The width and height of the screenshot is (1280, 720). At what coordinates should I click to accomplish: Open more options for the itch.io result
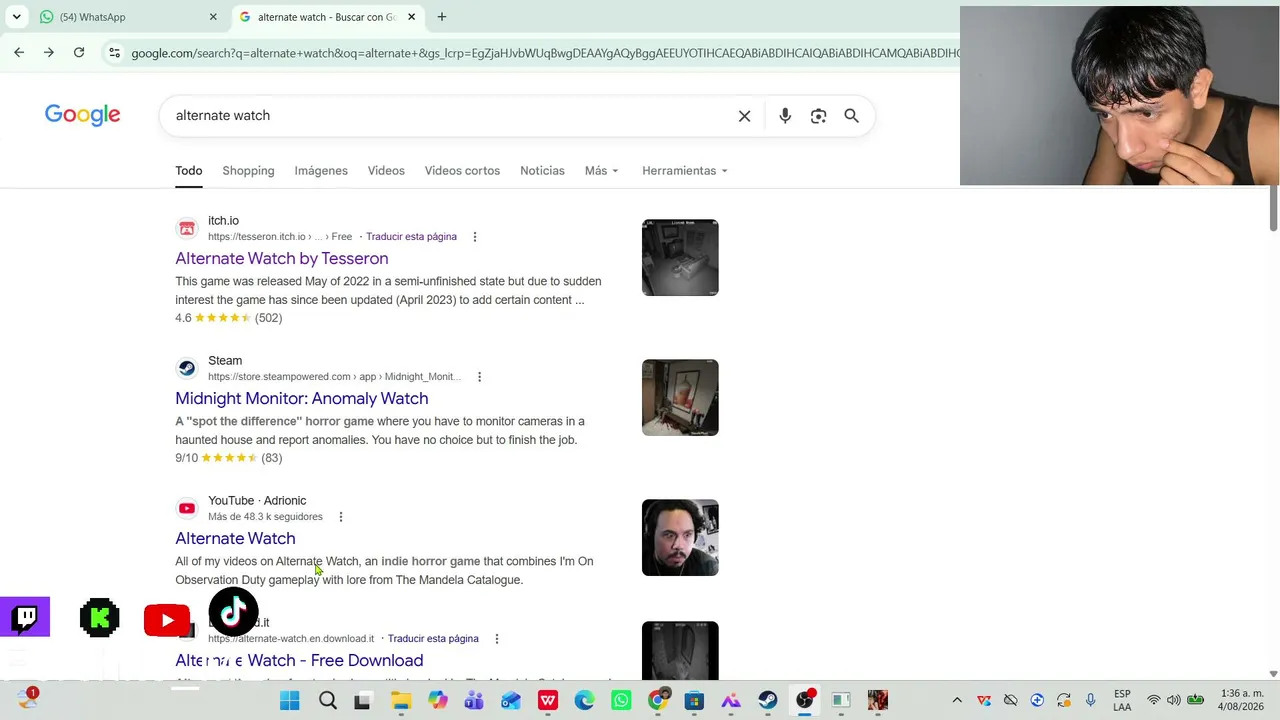475,237
